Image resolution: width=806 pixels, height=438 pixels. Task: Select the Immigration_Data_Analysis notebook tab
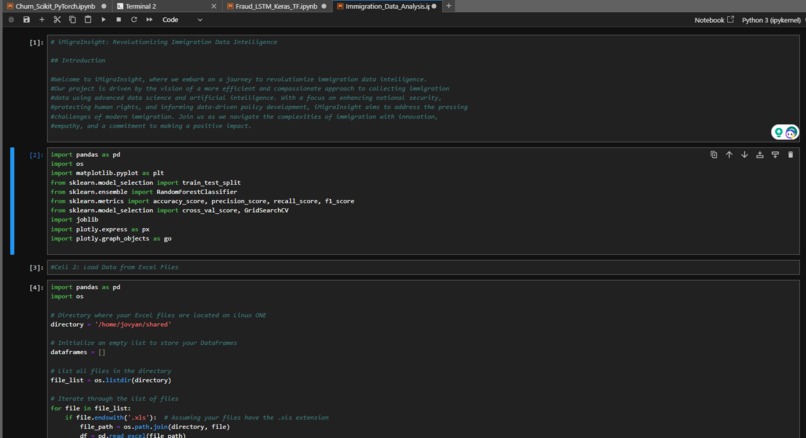coord(388,6)
